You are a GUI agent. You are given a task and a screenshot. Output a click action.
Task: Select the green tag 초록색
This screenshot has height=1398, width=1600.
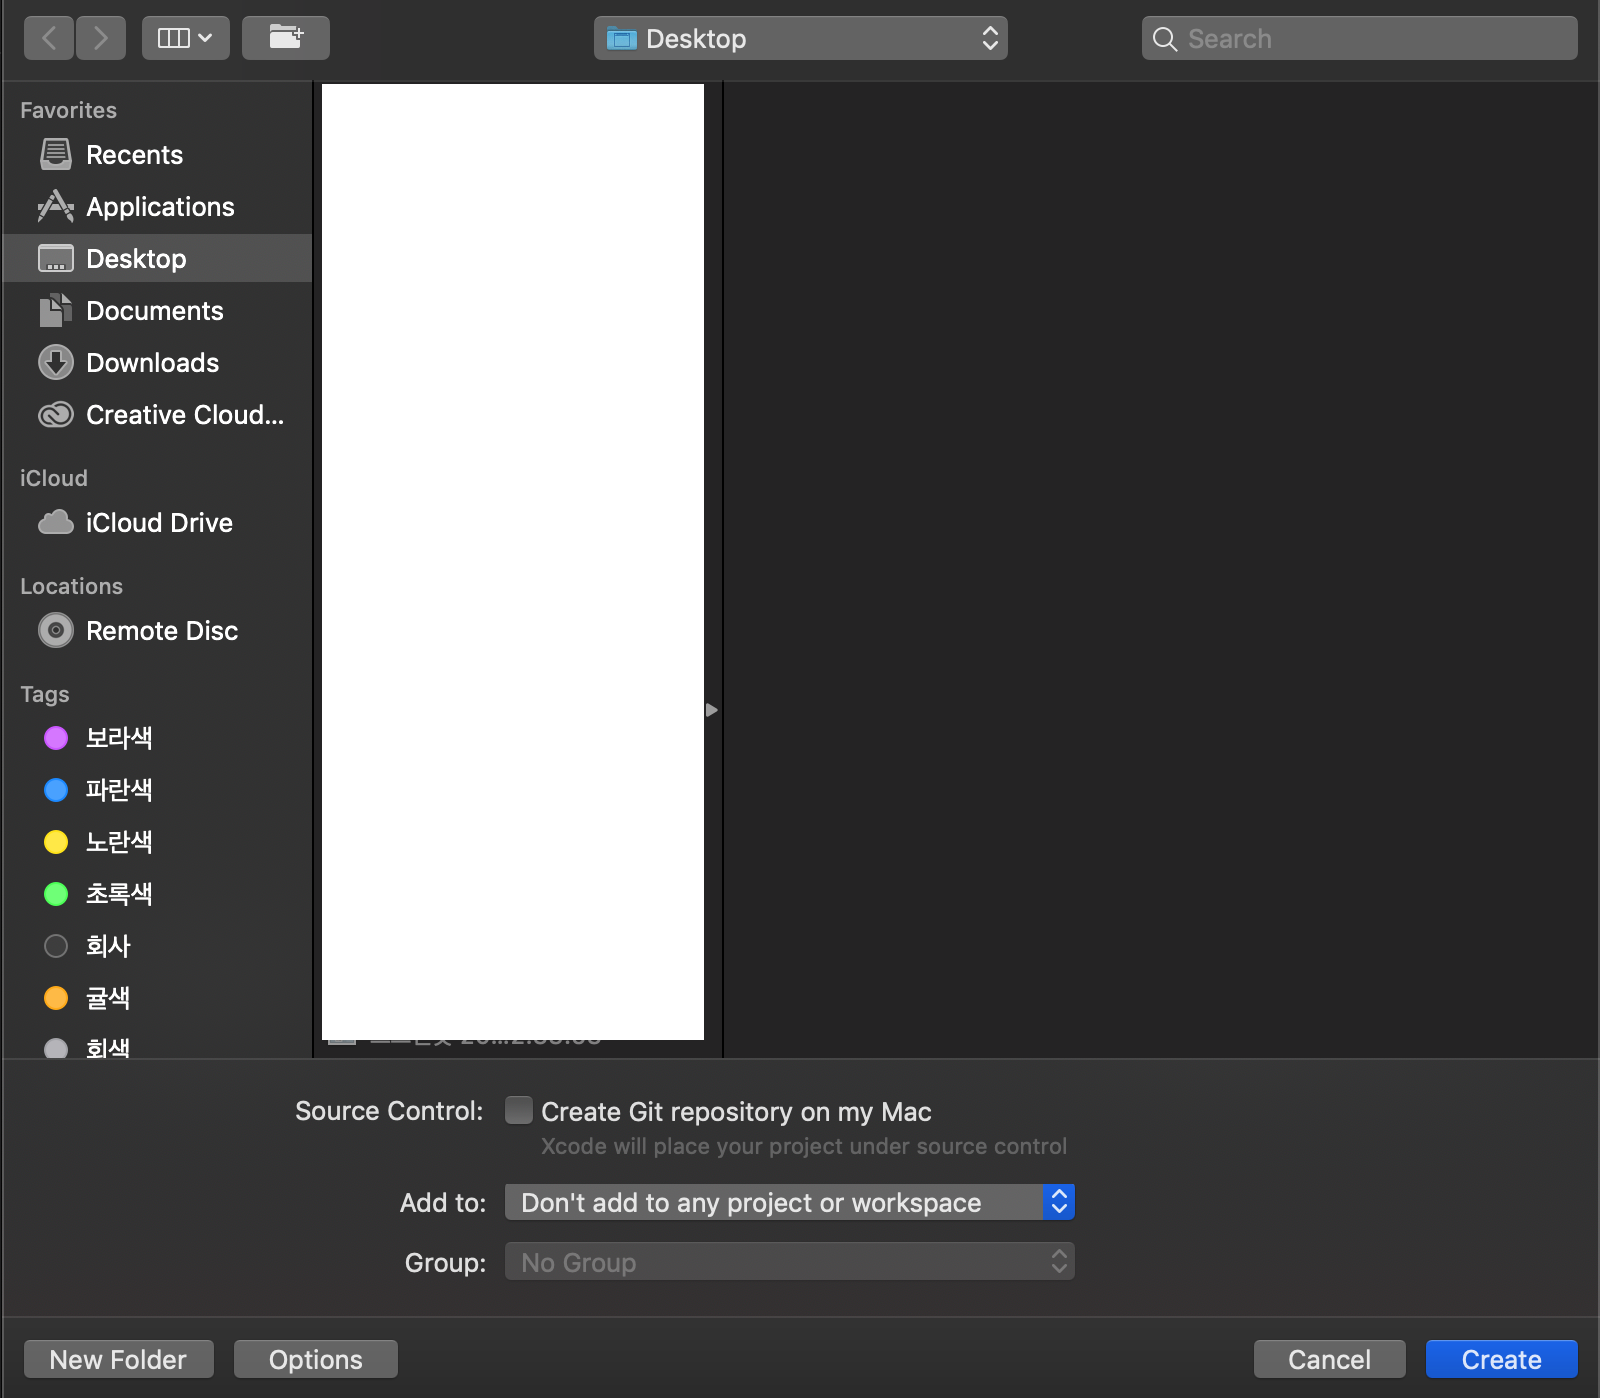pos(158,894)
